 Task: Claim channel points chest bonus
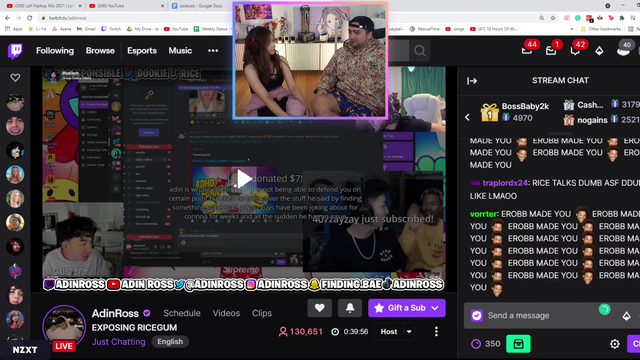[518, 344]
